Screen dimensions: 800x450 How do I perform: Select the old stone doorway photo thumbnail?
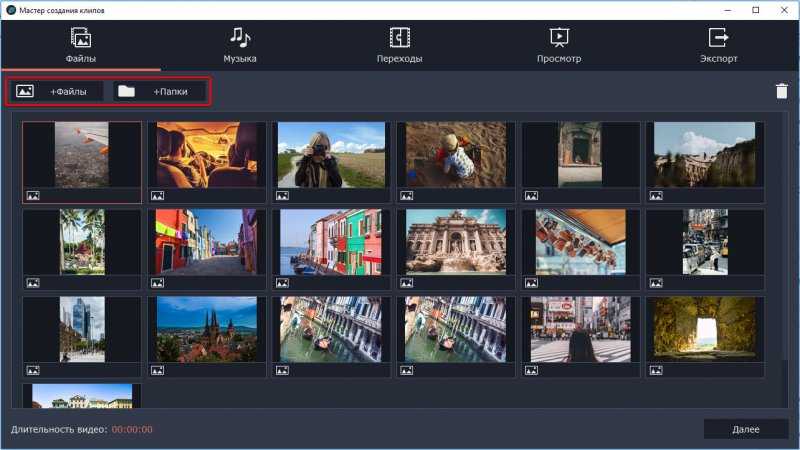(580, 155)
